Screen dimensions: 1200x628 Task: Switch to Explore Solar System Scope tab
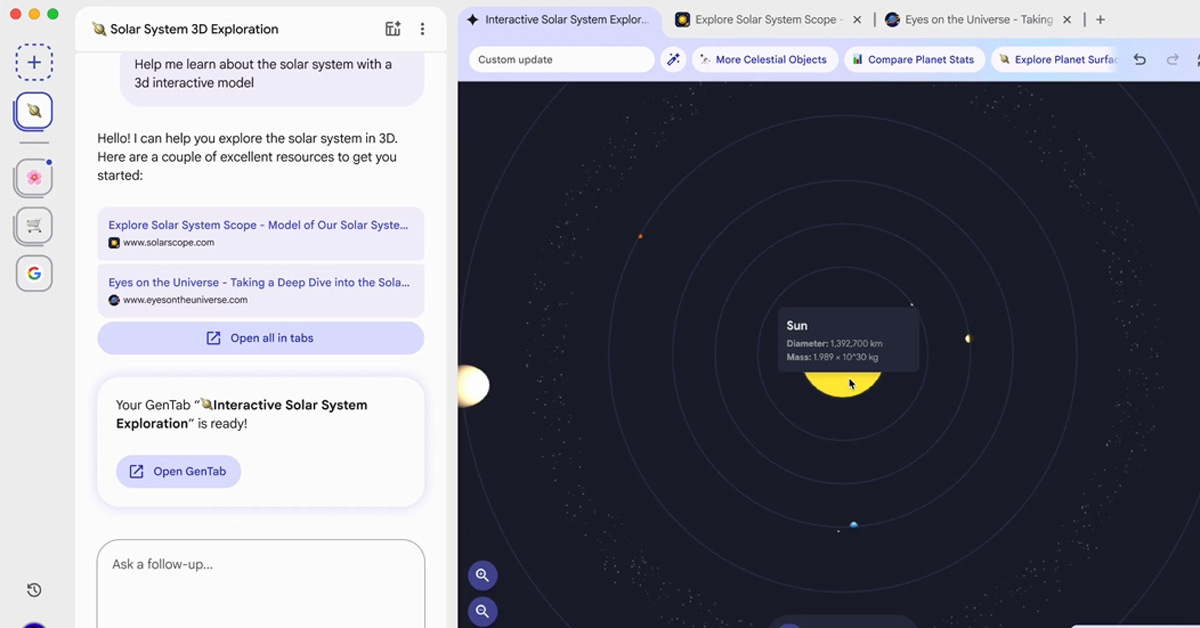pos(758,20)
